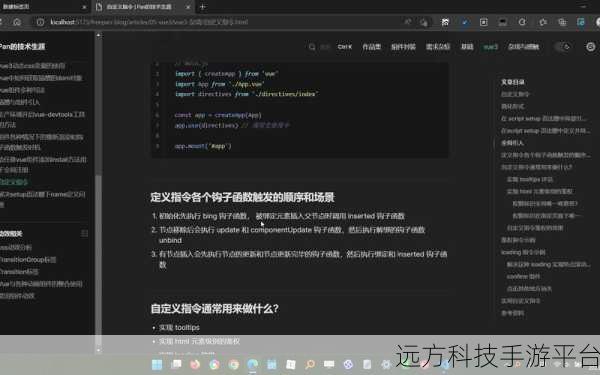Open Settings gear in the taskbar

[386, 365]
